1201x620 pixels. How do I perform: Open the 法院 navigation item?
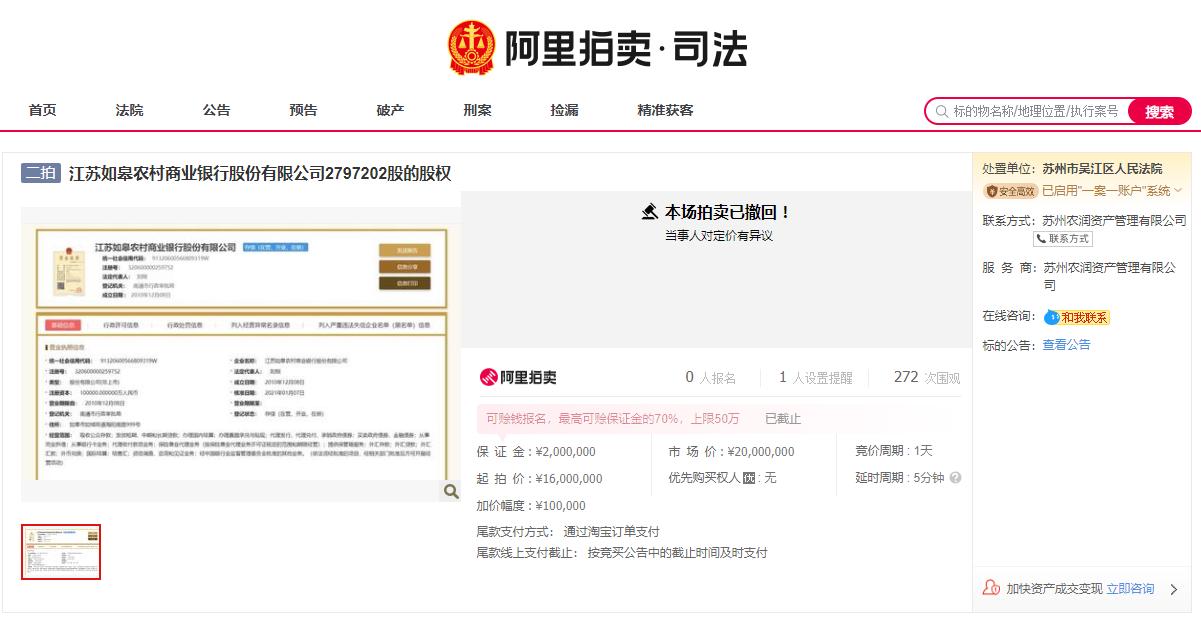click(129, 110)
